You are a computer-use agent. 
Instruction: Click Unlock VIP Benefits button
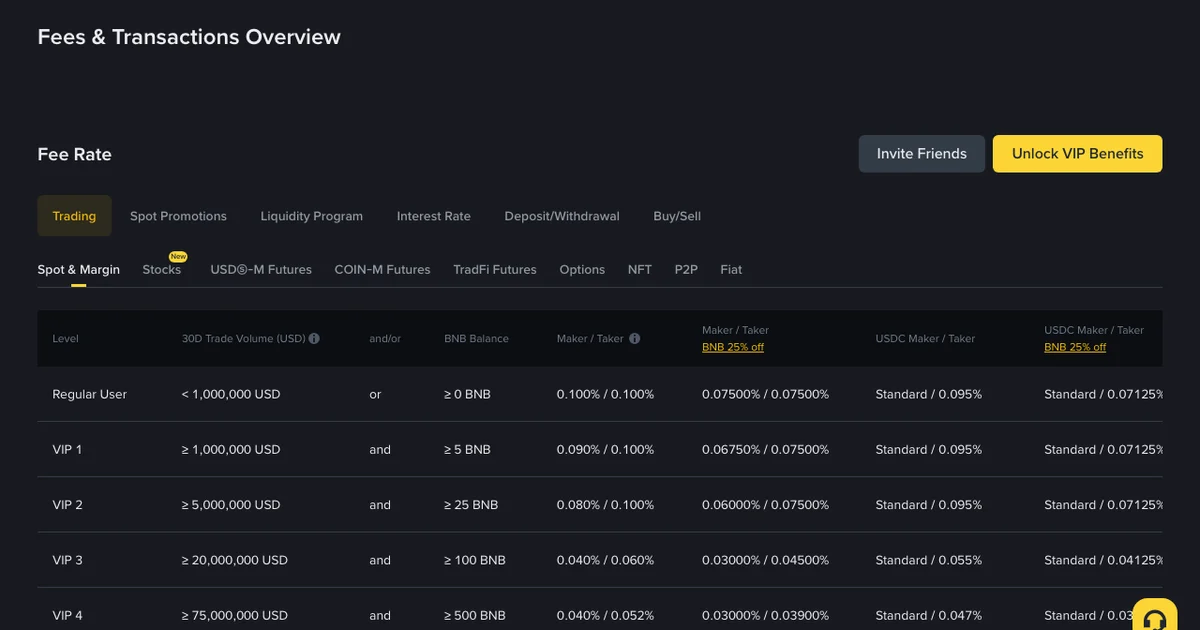[x=1077, y=154]
